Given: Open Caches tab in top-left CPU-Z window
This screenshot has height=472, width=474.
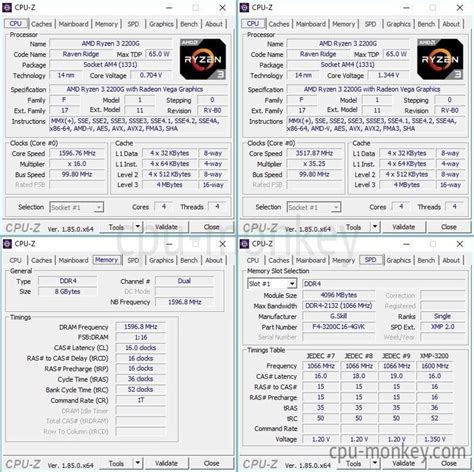Looking at the screenshot, I should pos(41,24).
